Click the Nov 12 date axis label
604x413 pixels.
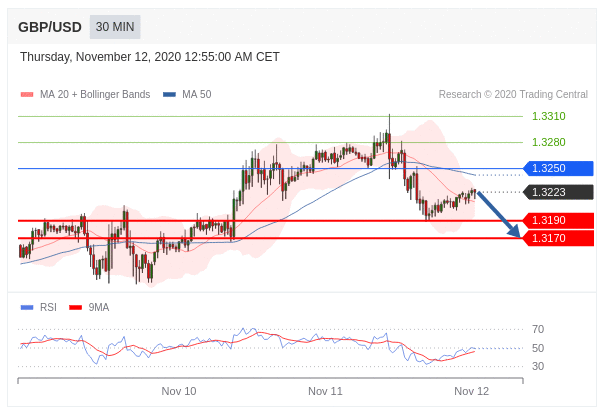[x=471, y=391]
